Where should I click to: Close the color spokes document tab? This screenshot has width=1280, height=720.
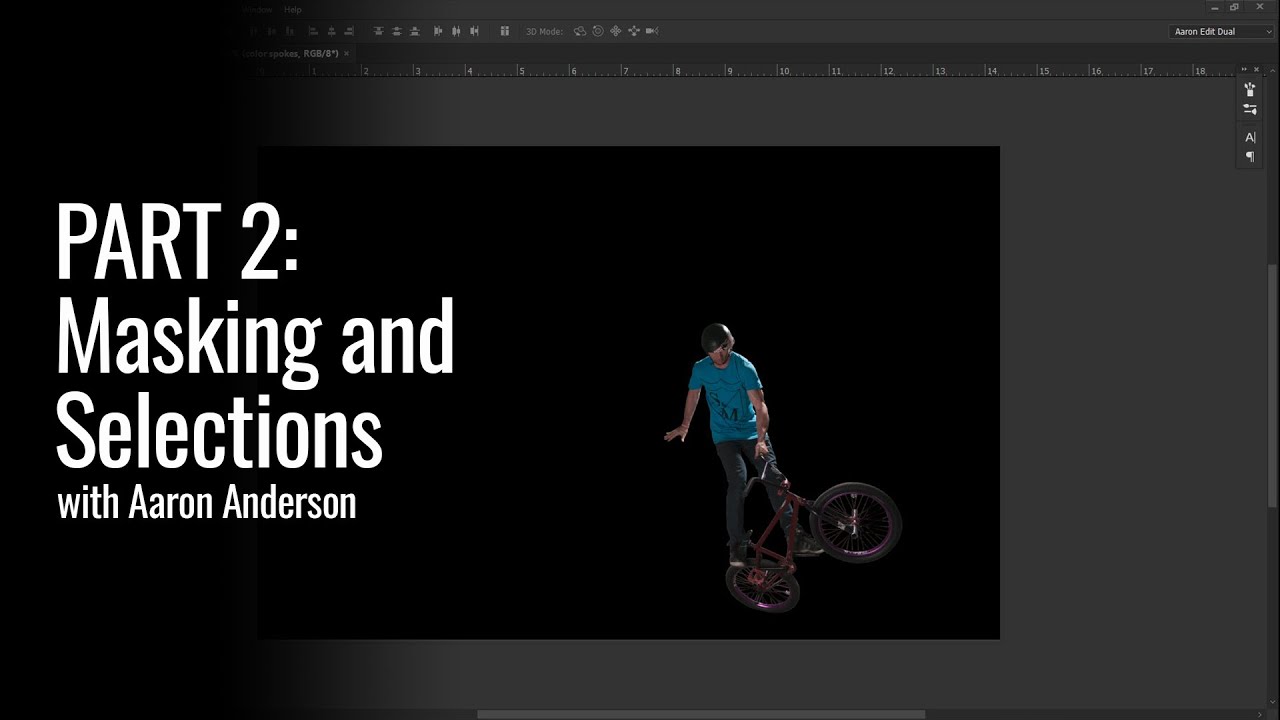coord(347,53)
